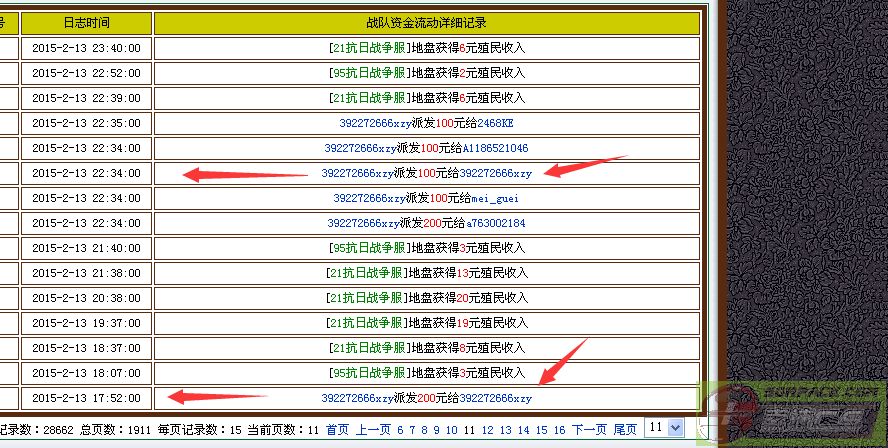Open the page number dropdown showing 11
The image size is (888, 448).
664,428
